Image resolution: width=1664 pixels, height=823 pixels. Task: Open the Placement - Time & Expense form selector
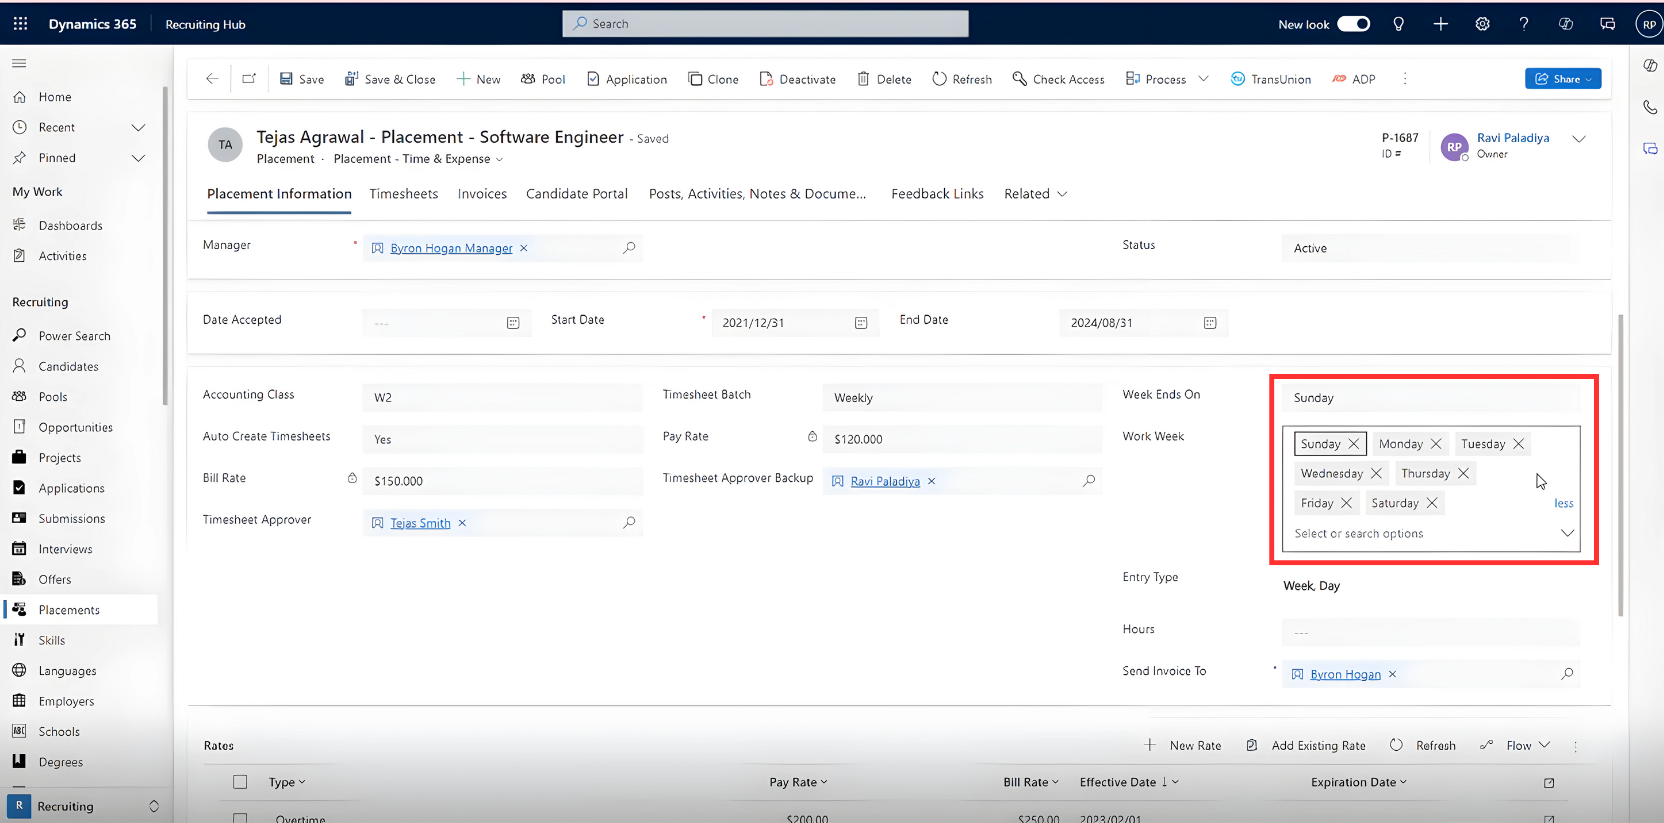point(418,159)
